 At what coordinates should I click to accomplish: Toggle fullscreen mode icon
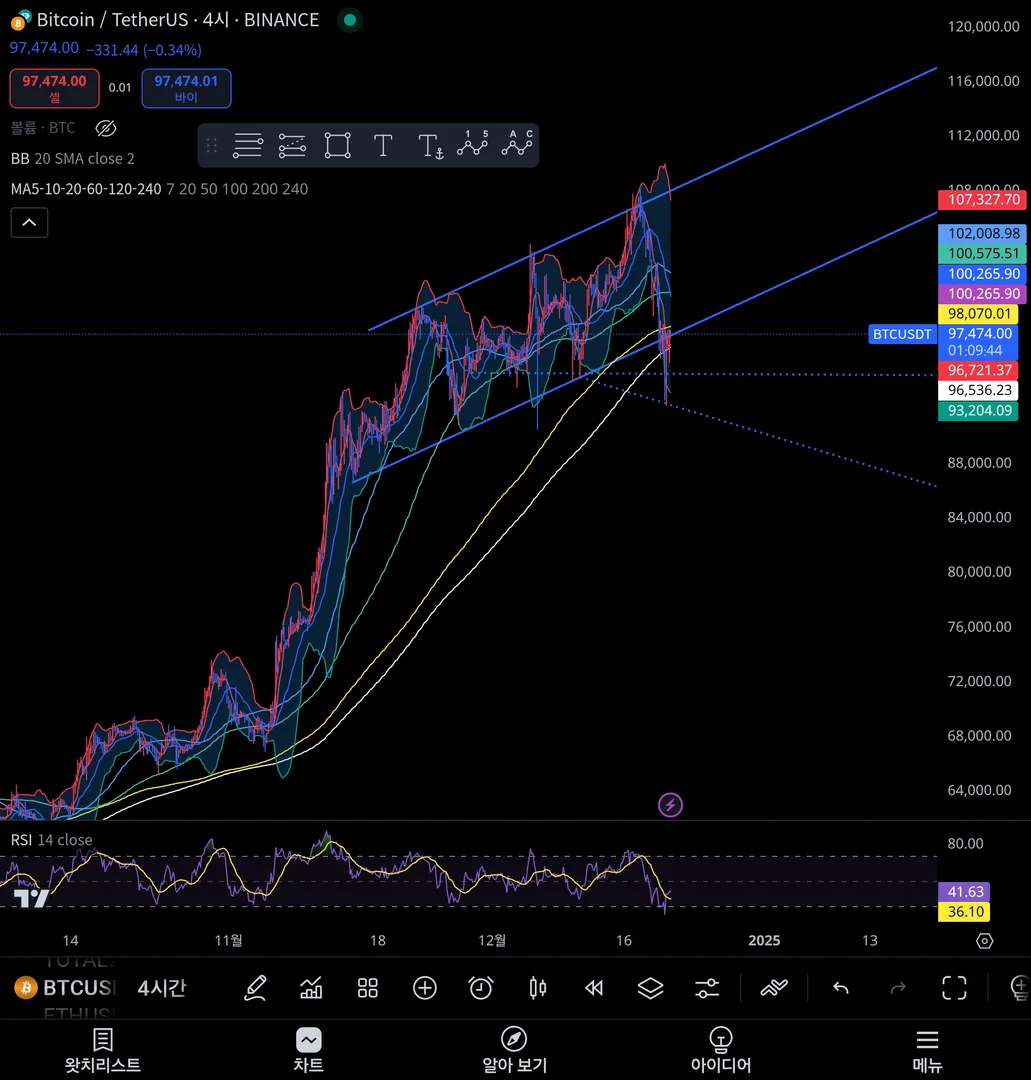coord(954,988)
